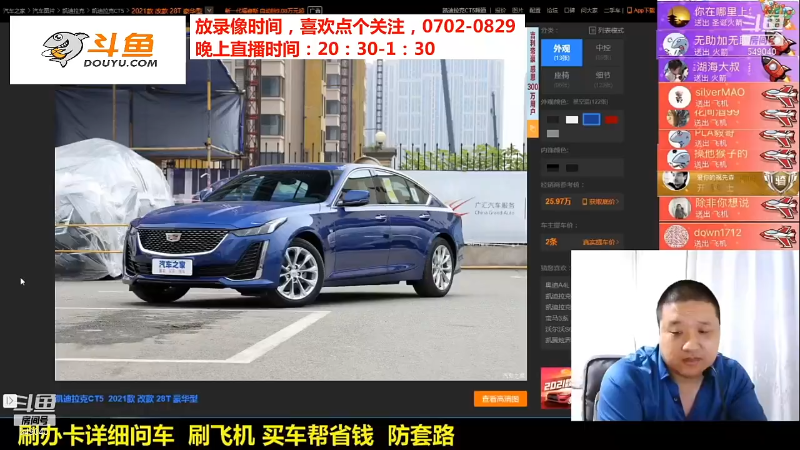The image size is (800, 450).
Task: Switch to 列表模式 list view
Action: click(x=606, y=31)
